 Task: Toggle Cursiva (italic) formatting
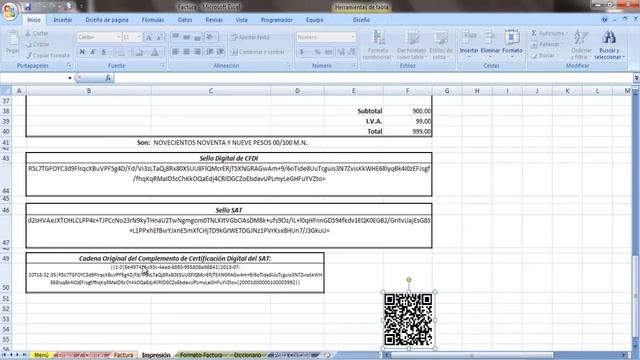coord(93,52)
